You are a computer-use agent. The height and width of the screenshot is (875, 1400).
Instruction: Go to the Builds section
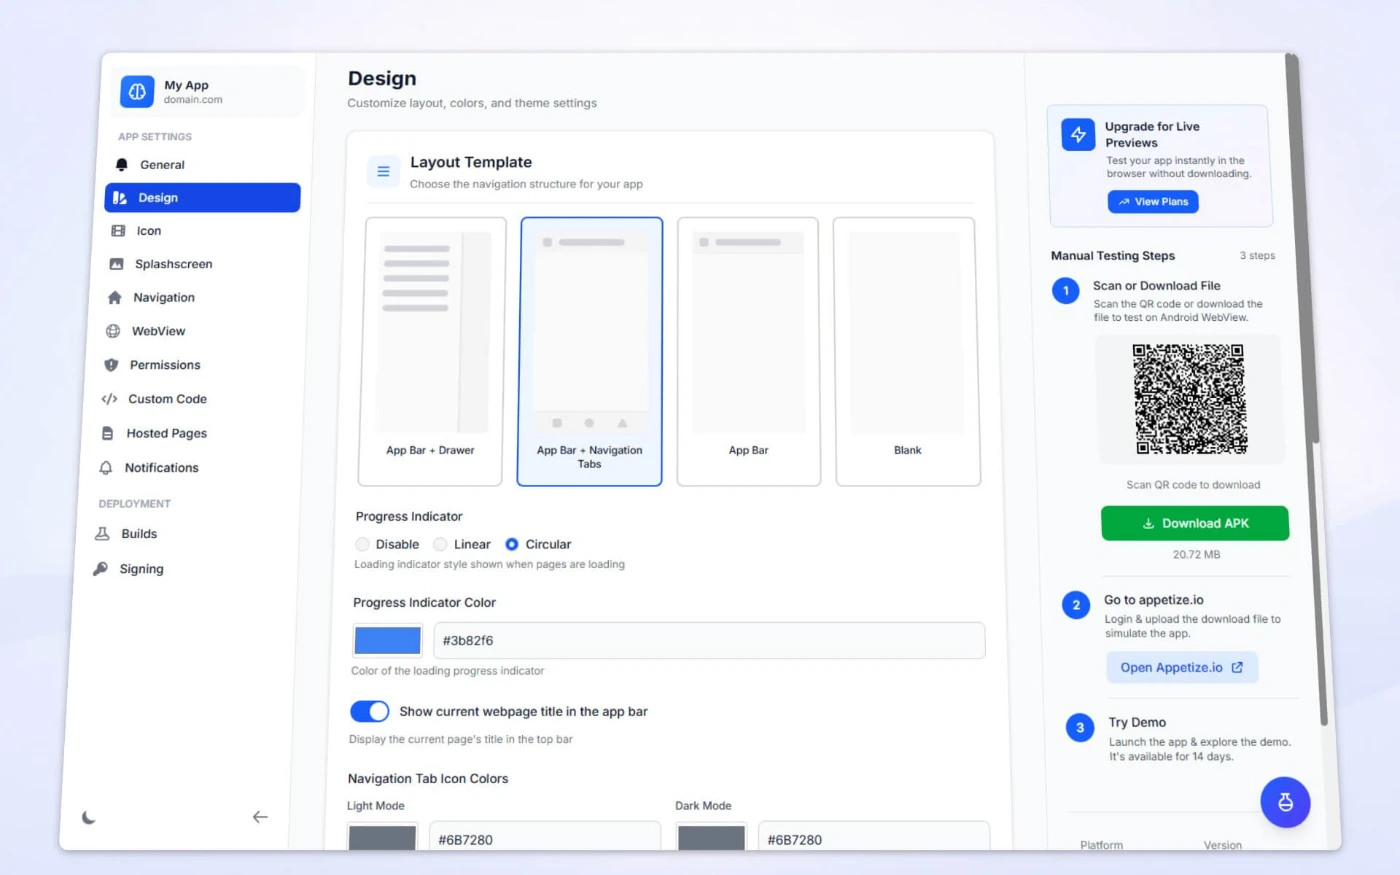pyautogui.click(x=139, y=534)
